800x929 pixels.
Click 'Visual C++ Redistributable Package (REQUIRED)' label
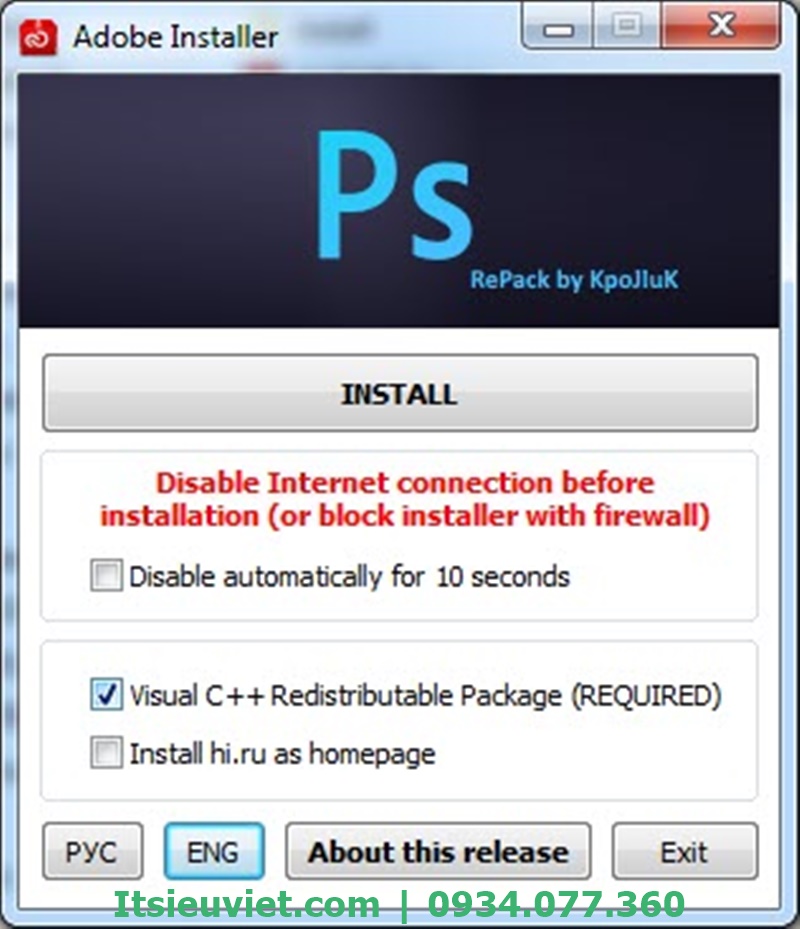pos(425,696)
